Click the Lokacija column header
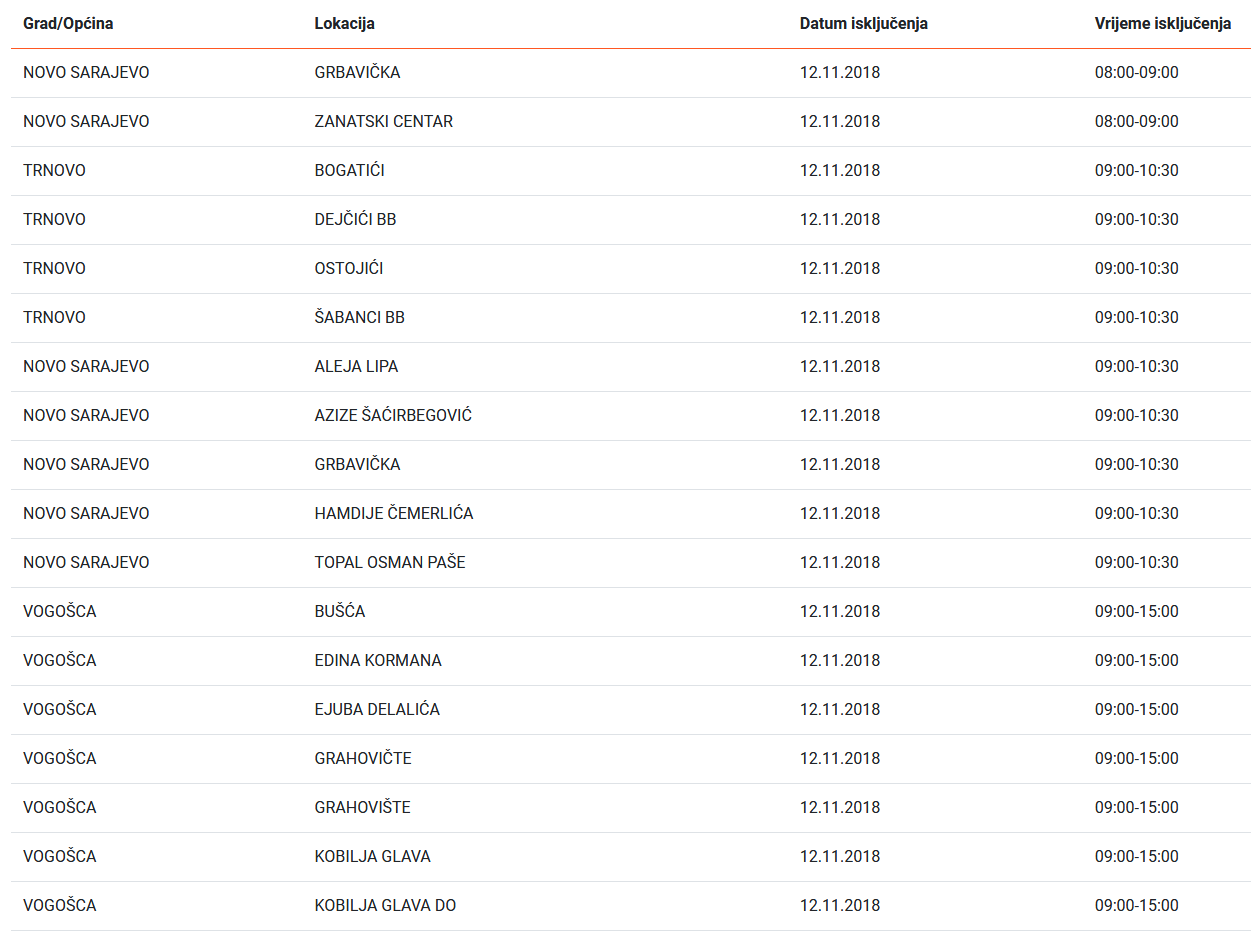 point(344,24)
